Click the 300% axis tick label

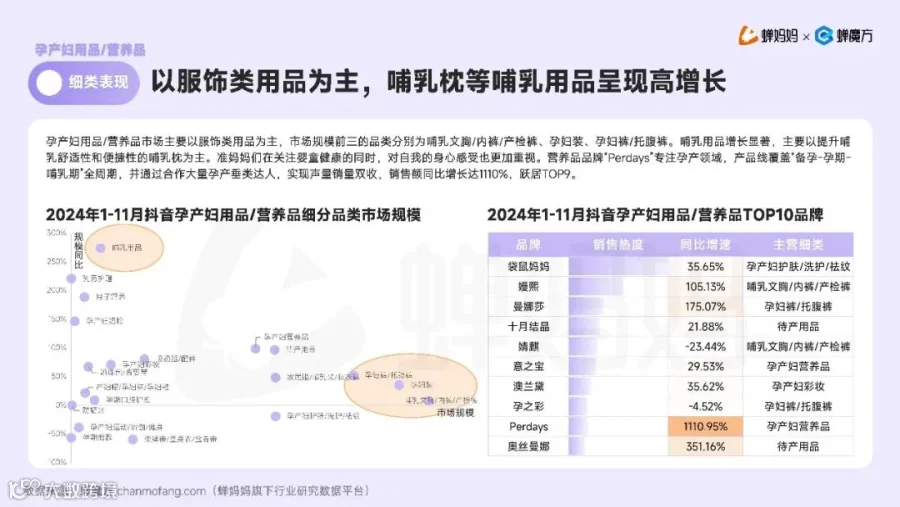(x=56, y=233)
